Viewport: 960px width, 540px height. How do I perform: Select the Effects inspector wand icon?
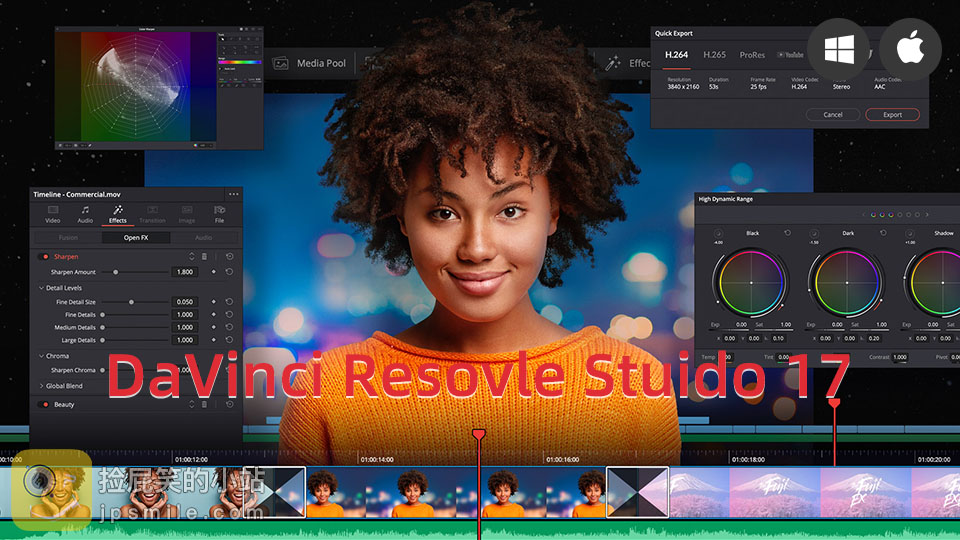118,210
